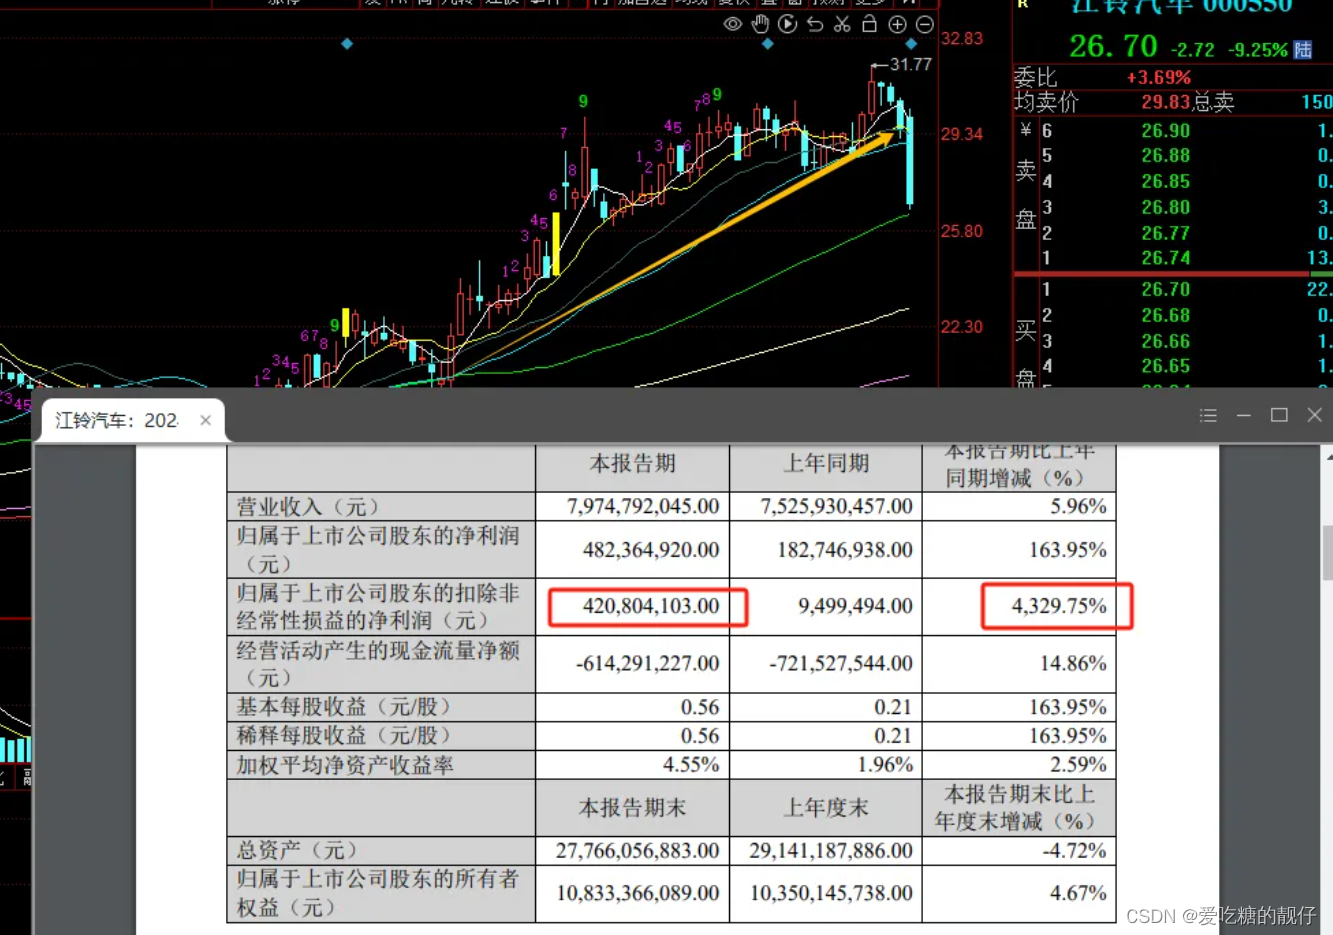This screenshot has width=1333, height=935.
Task: Click the 31.77 high price label on chart
Action: [910, 65]
